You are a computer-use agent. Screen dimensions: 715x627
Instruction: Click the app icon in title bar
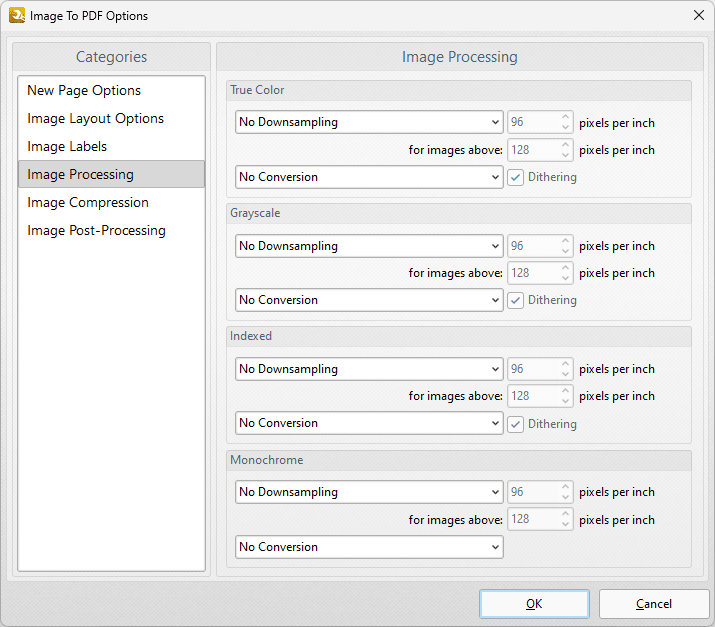pyautogui.click(x=16, y=15)
